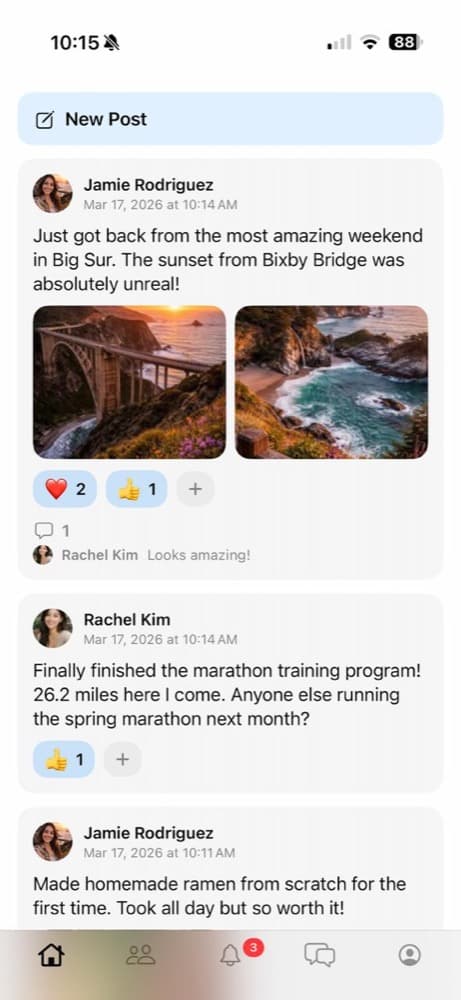The height and width of the screenshot is (1000, 461).
Task: Open the Home tab icon
Action: coord(51,955)
